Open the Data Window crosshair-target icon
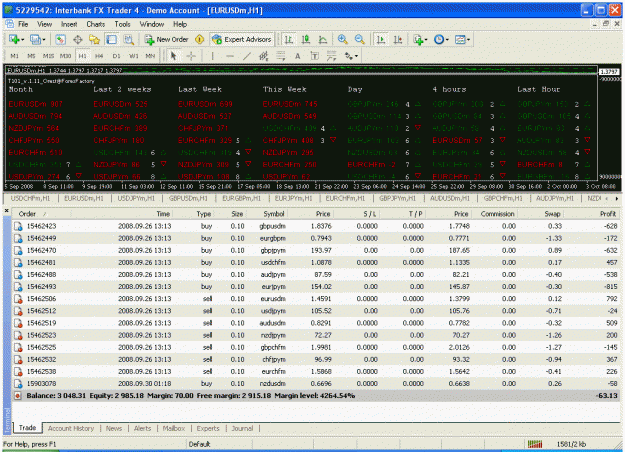The image size is (625, 452). pos(78,39)
